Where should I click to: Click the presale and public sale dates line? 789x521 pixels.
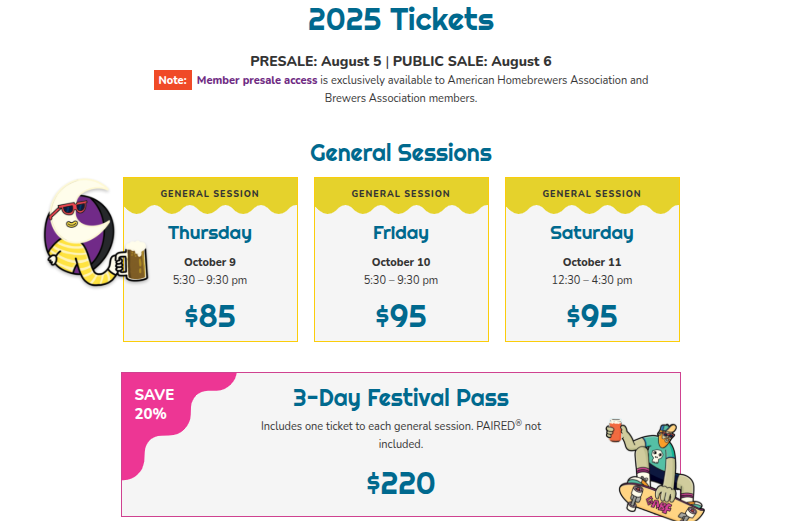point(401,61)
